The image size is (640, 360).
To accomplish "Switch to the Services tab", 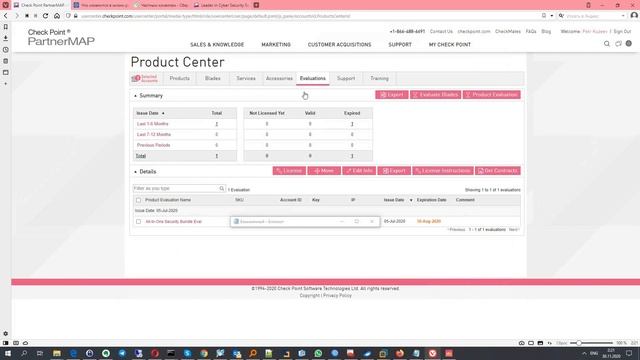I will coord(246,78).
